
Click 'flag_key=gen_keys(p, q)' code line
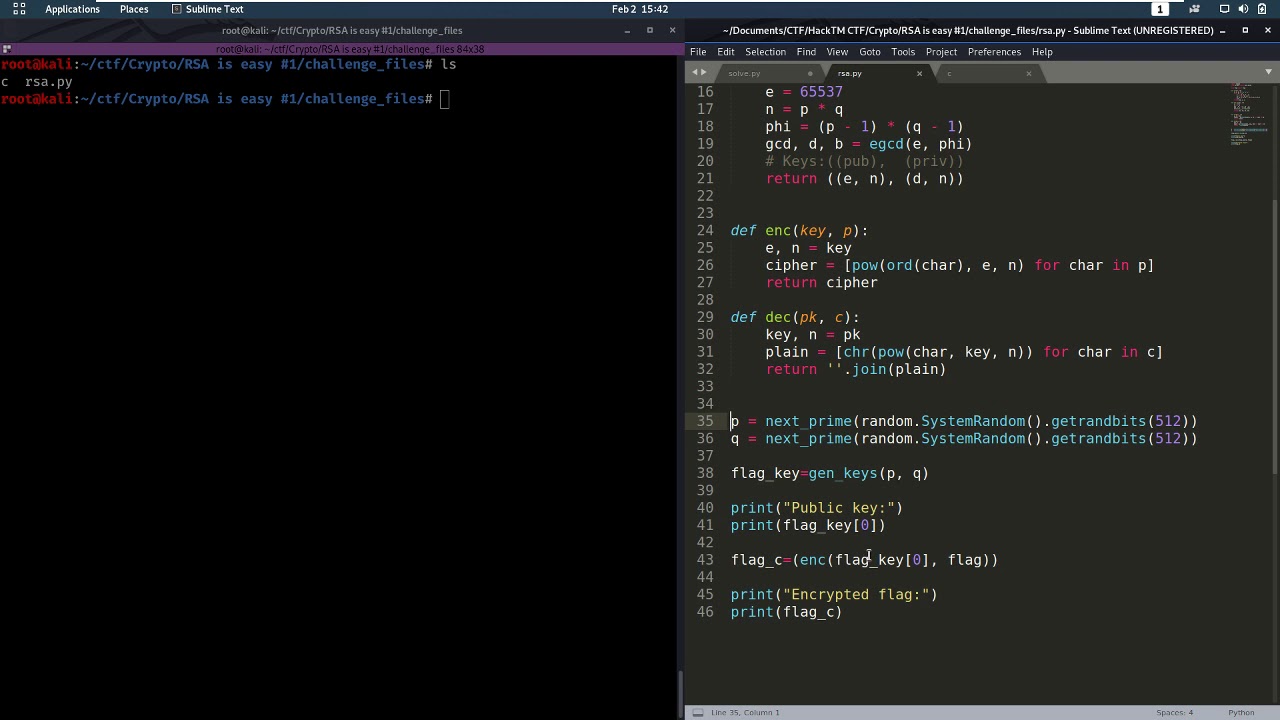tap(829, 474)
